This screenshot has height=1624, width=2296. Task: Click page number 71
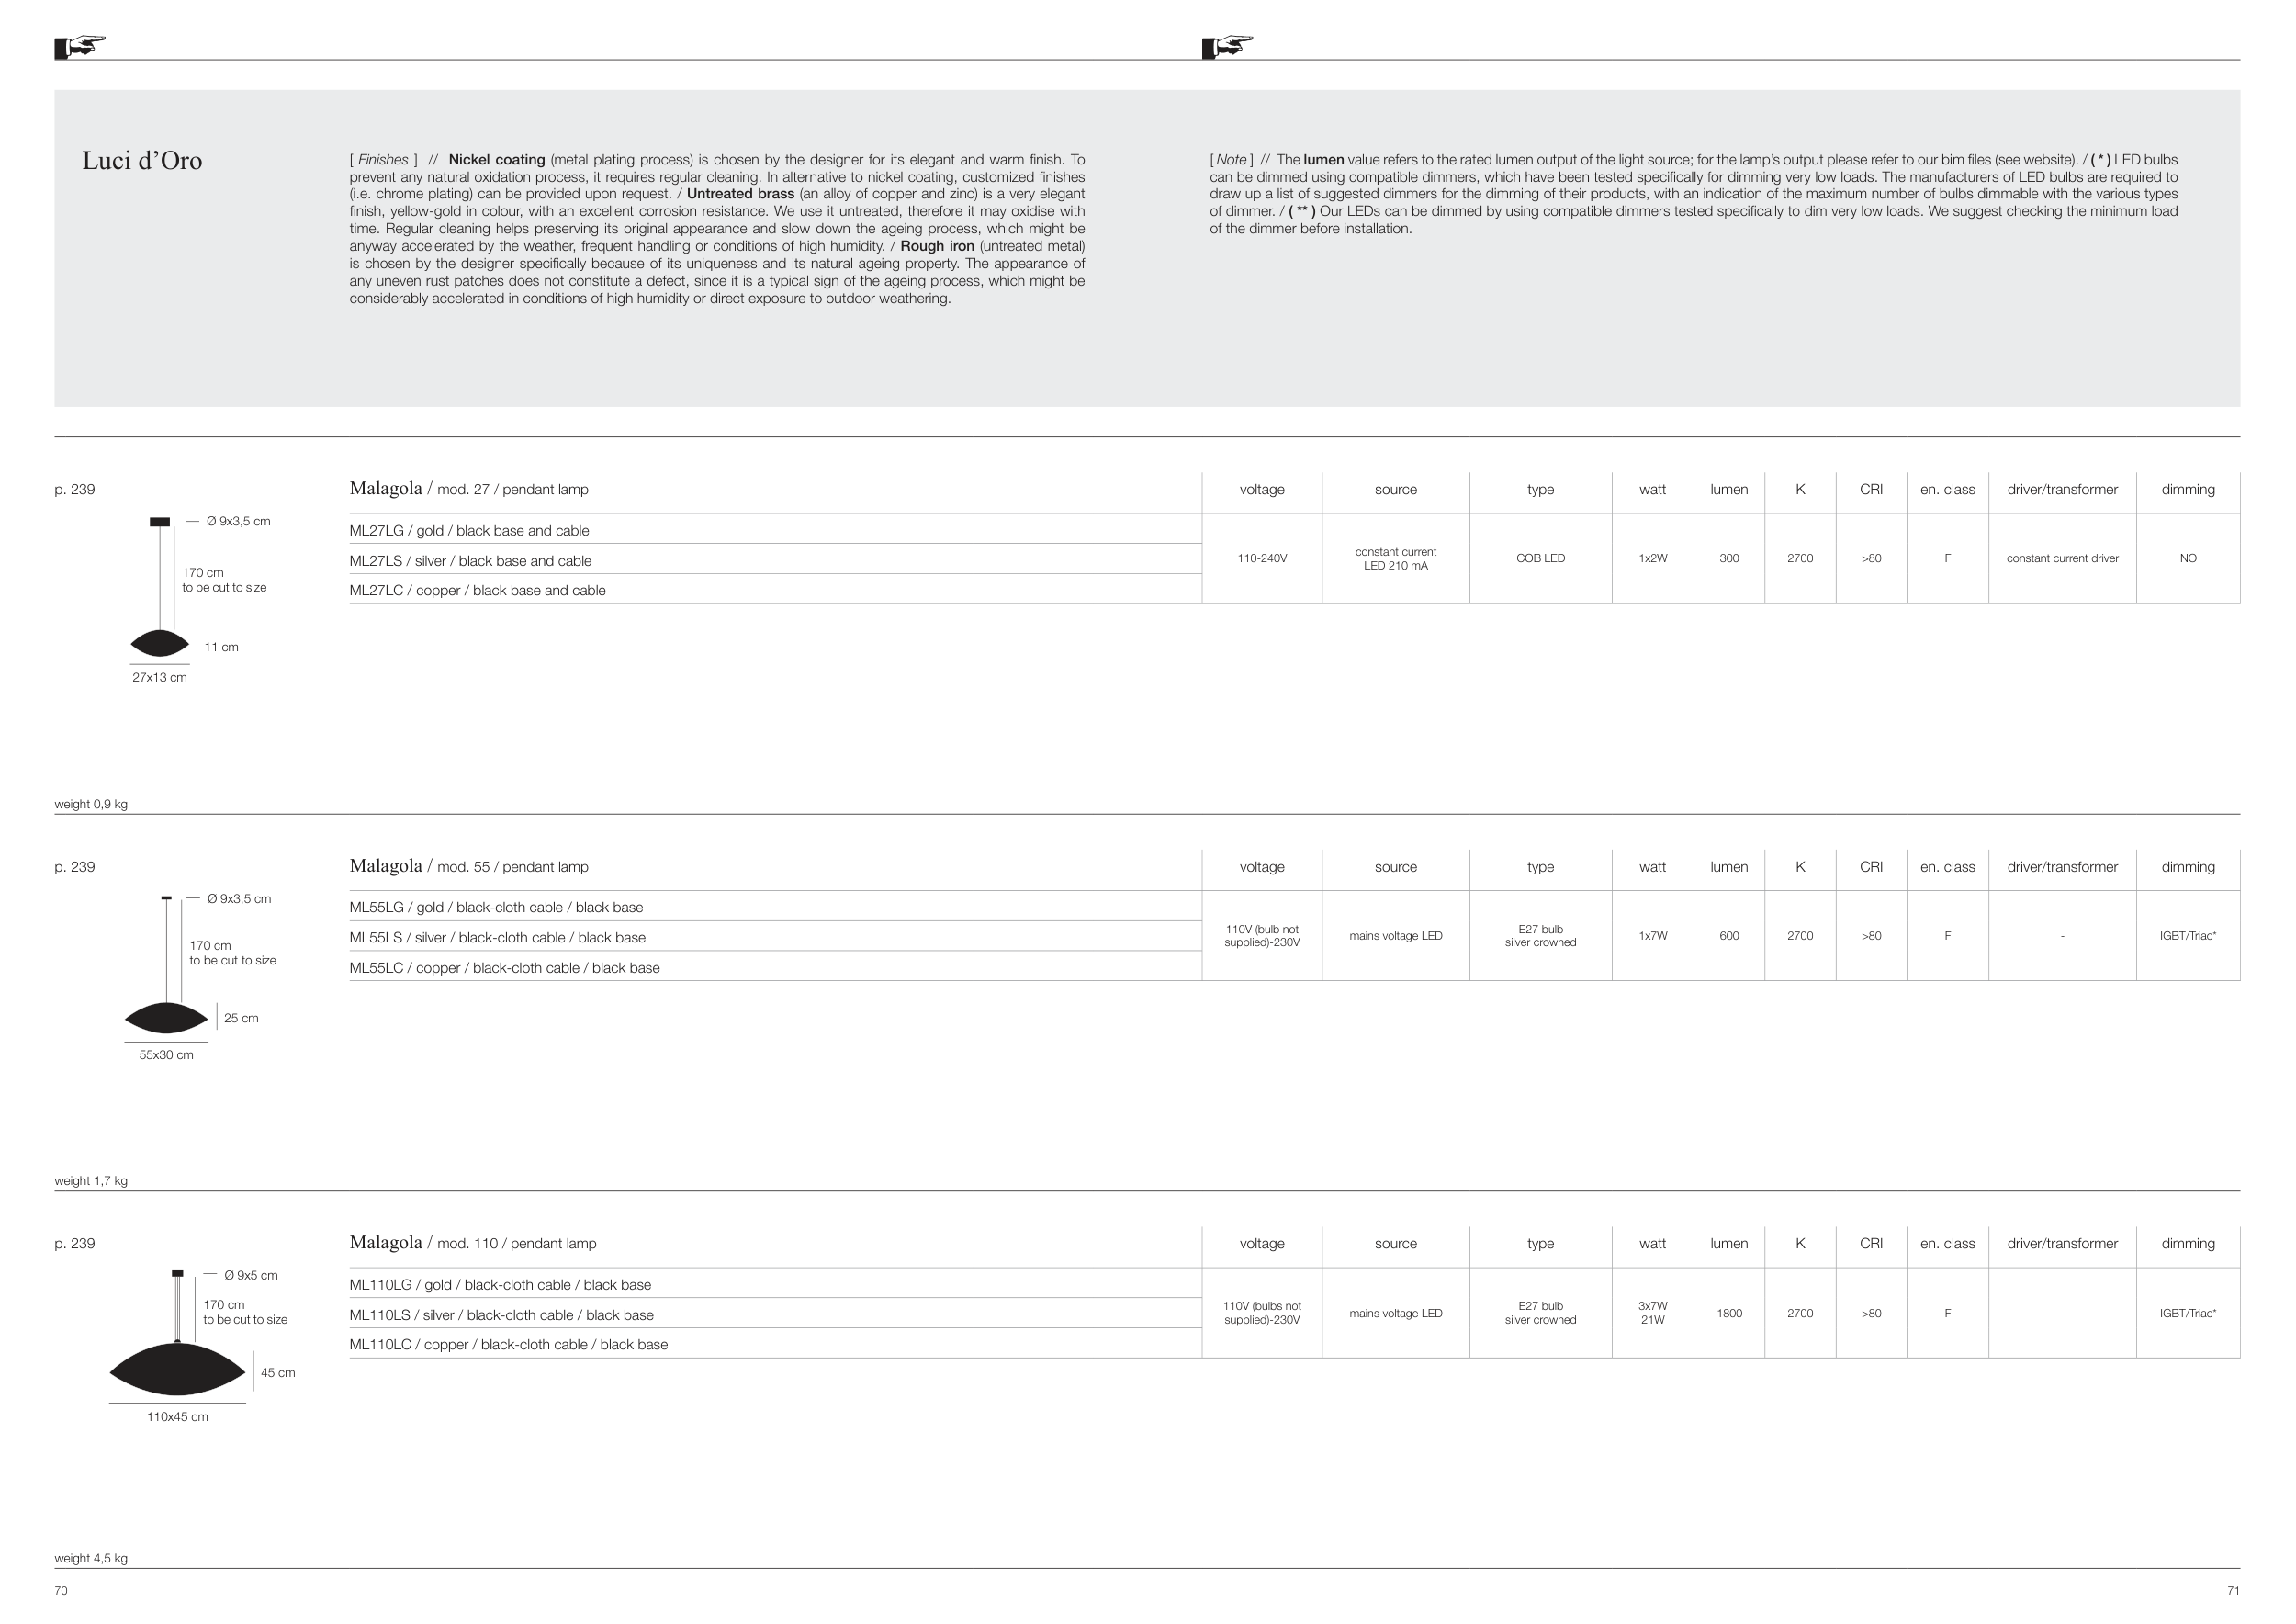click(x=2233, y=1591)
